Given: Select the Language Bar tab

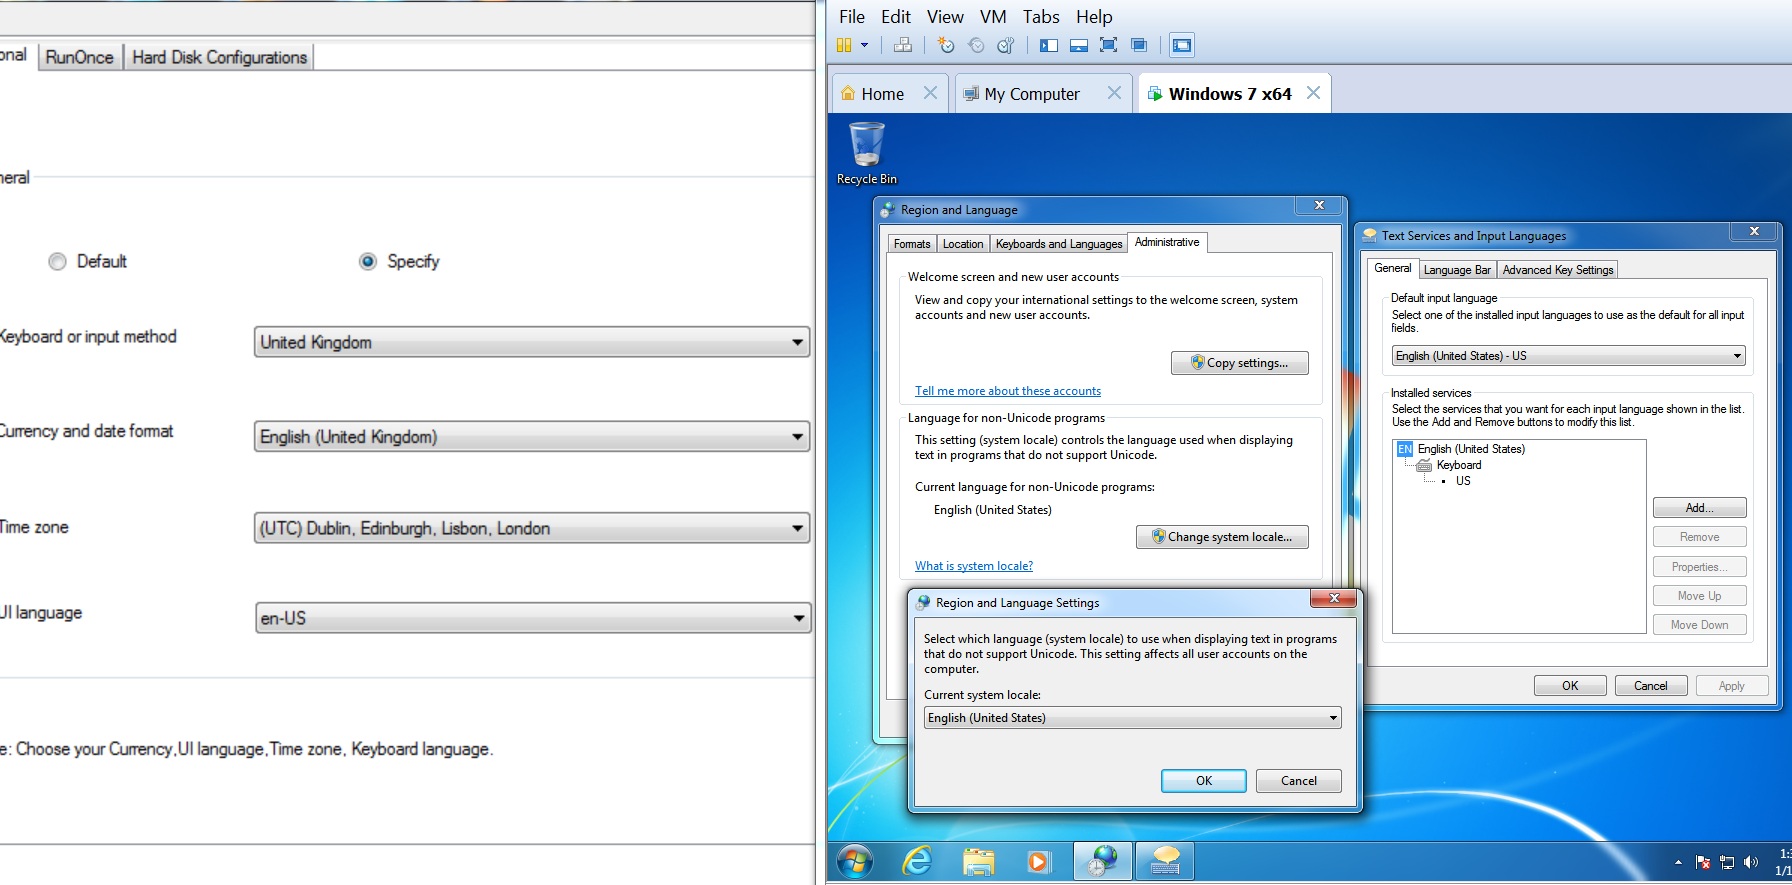Looking at the screenshot, I should (1457, 270).
